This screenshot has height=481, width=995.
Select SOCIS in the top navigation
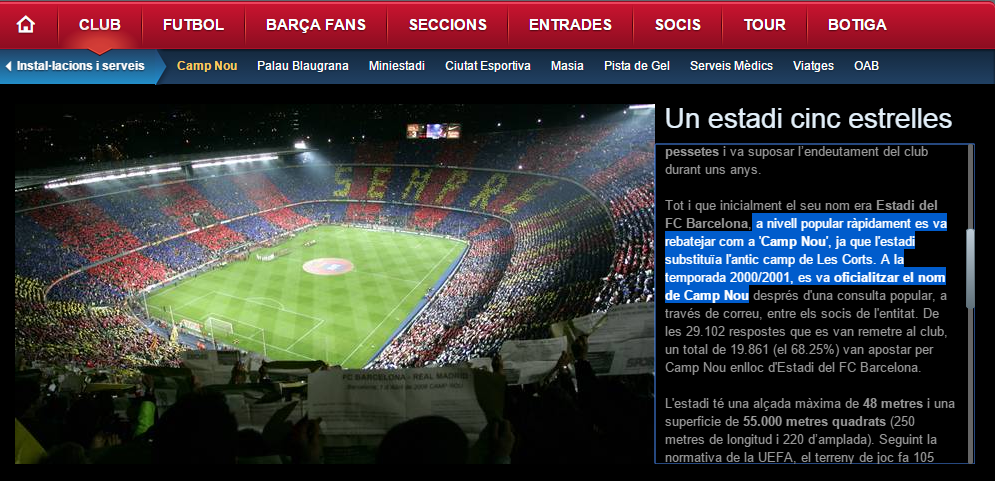click(x=678, y=25)
